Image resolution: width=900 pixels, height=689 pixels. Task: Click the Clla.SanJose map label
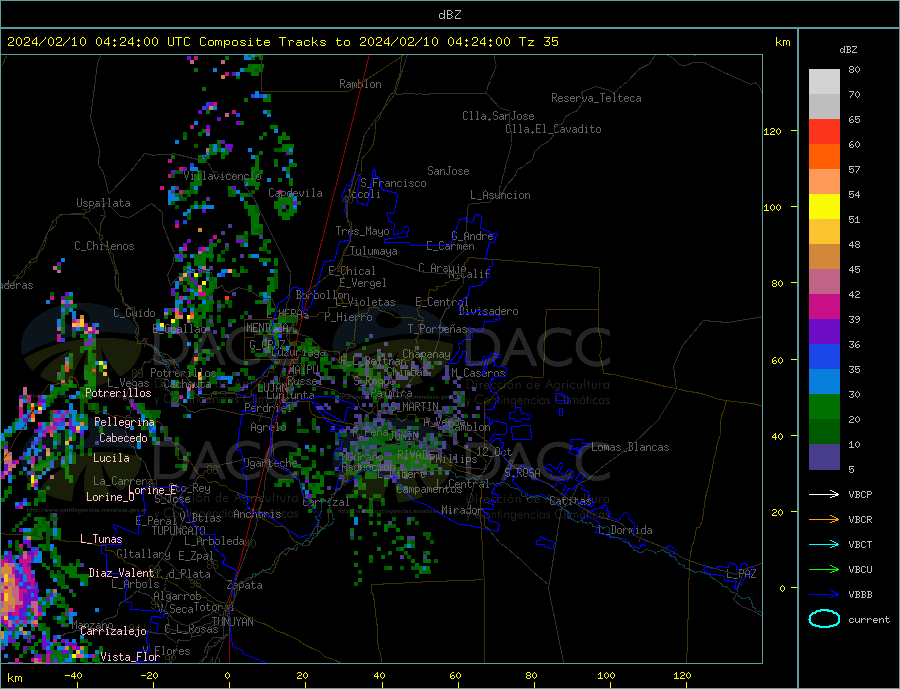[x=498, y=116]
